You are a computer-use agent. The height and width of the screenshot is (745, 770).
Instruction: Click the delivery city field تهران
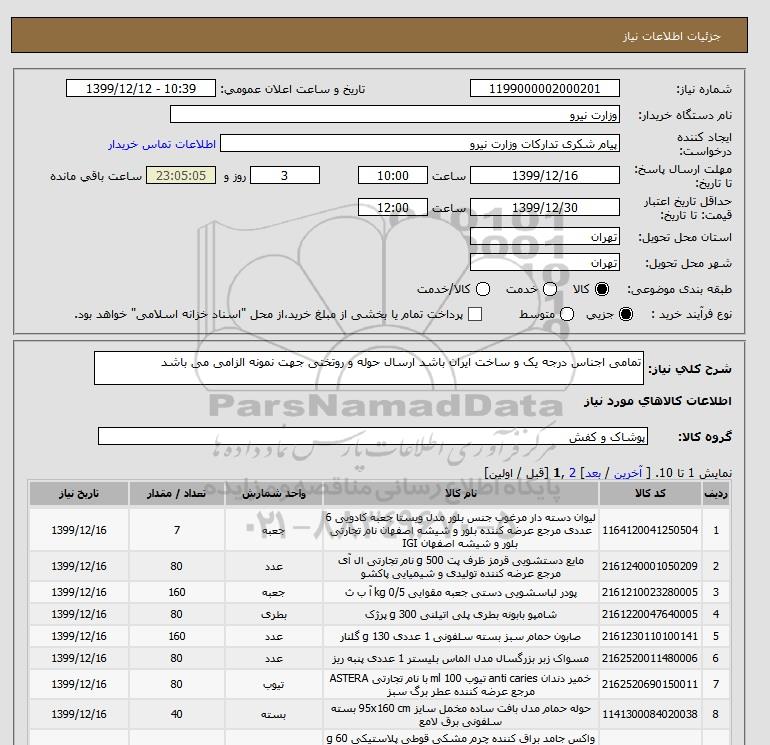pos(545,263)
